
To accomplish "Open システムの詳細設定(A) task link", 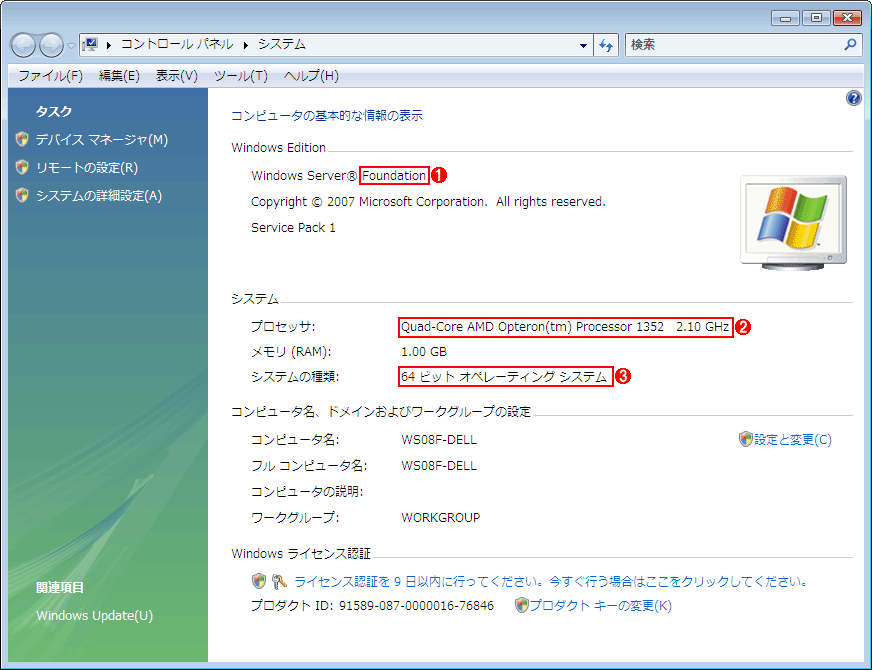I will (x=99, y=196).
